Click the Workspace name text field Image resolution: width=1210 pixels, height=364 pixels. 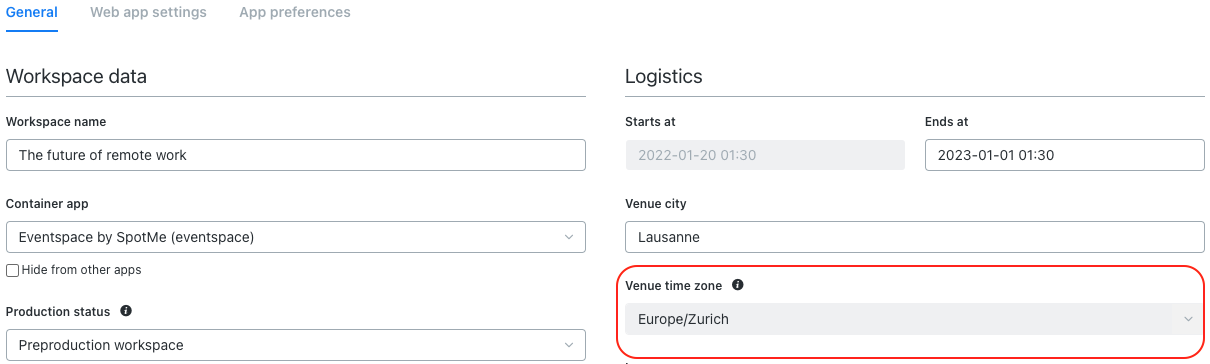tap(296, 155)
